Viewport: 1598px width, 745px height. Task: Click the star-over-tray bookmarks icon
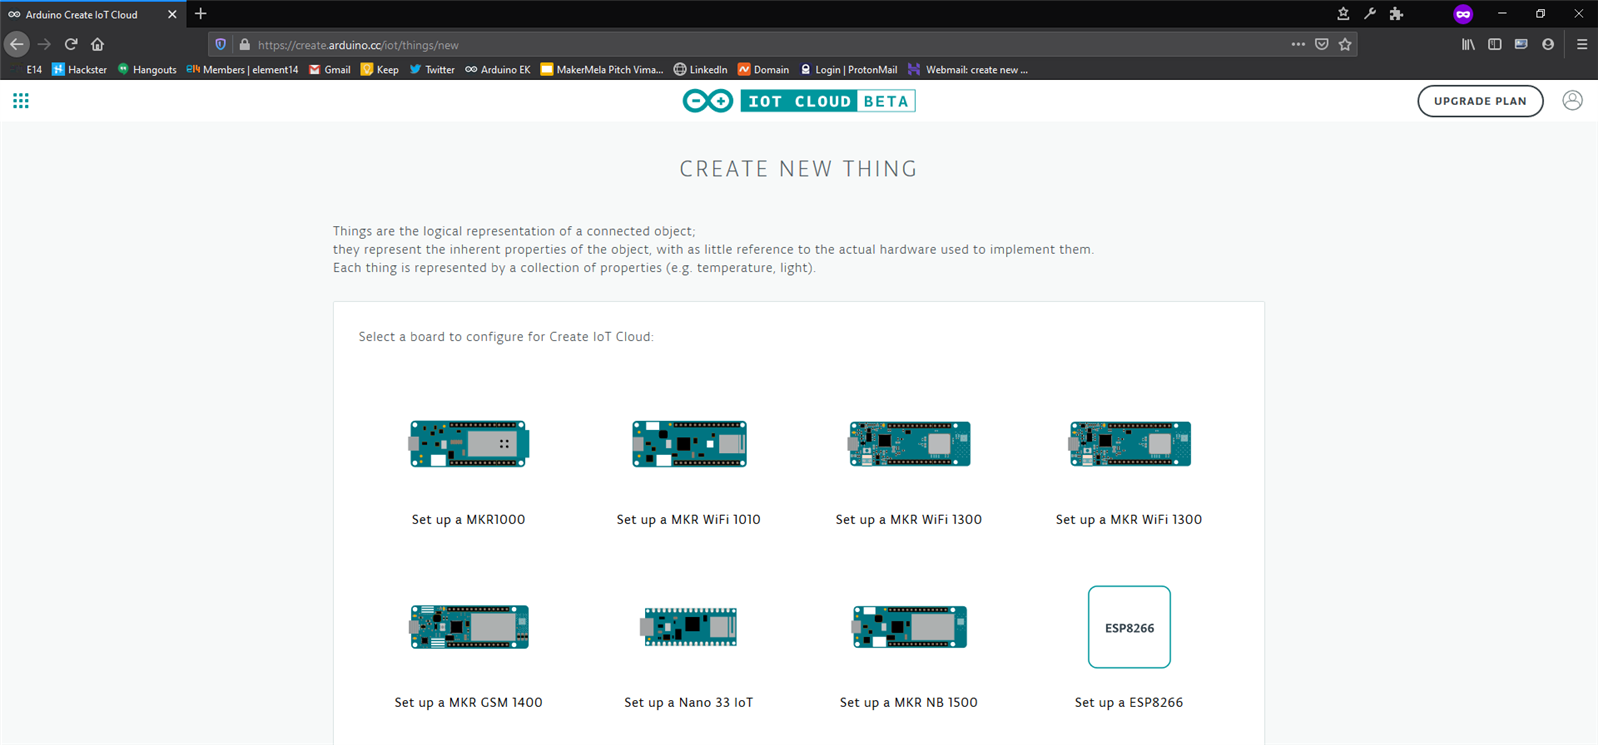coord(1343,14)
